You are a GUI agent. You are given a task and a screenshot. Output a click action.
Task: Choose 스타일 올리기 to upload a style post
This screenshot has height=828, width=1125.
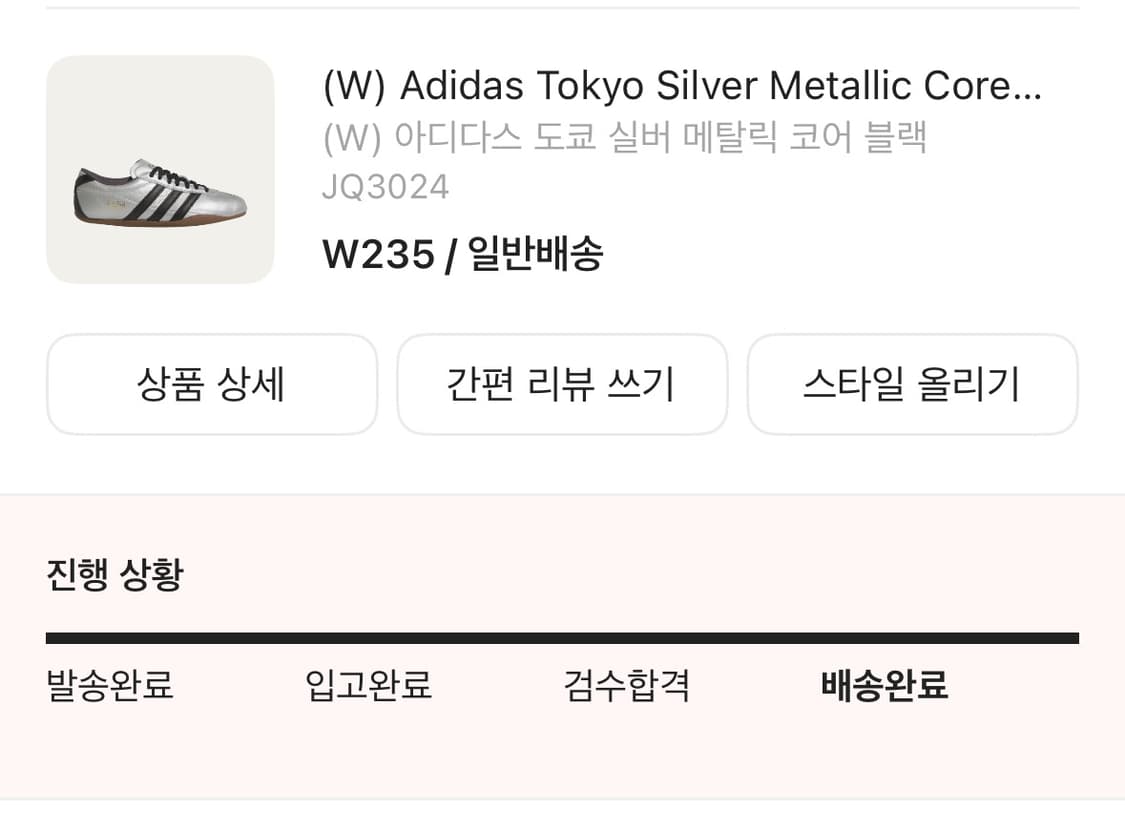pyautogui.click(x=912, y=384)
